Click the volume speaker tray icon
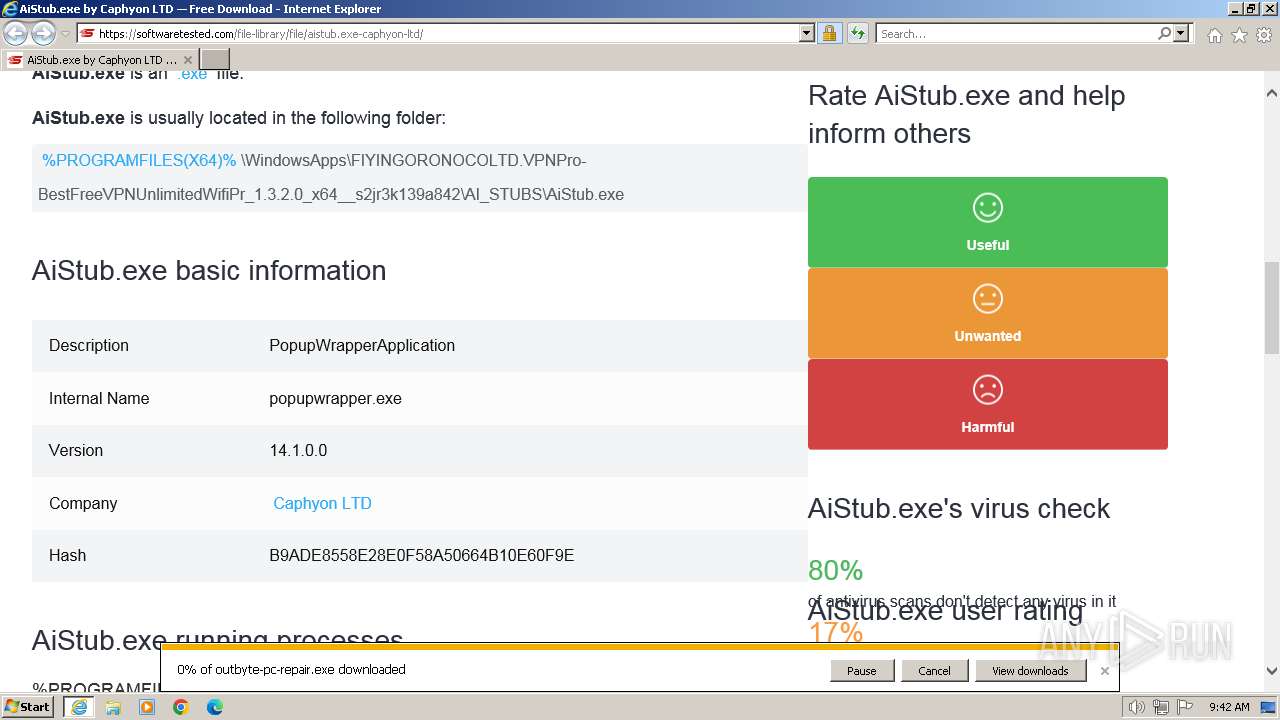Image resolution: width=1280 pixels, height=720 pixels. click(x=1137, y=707)
